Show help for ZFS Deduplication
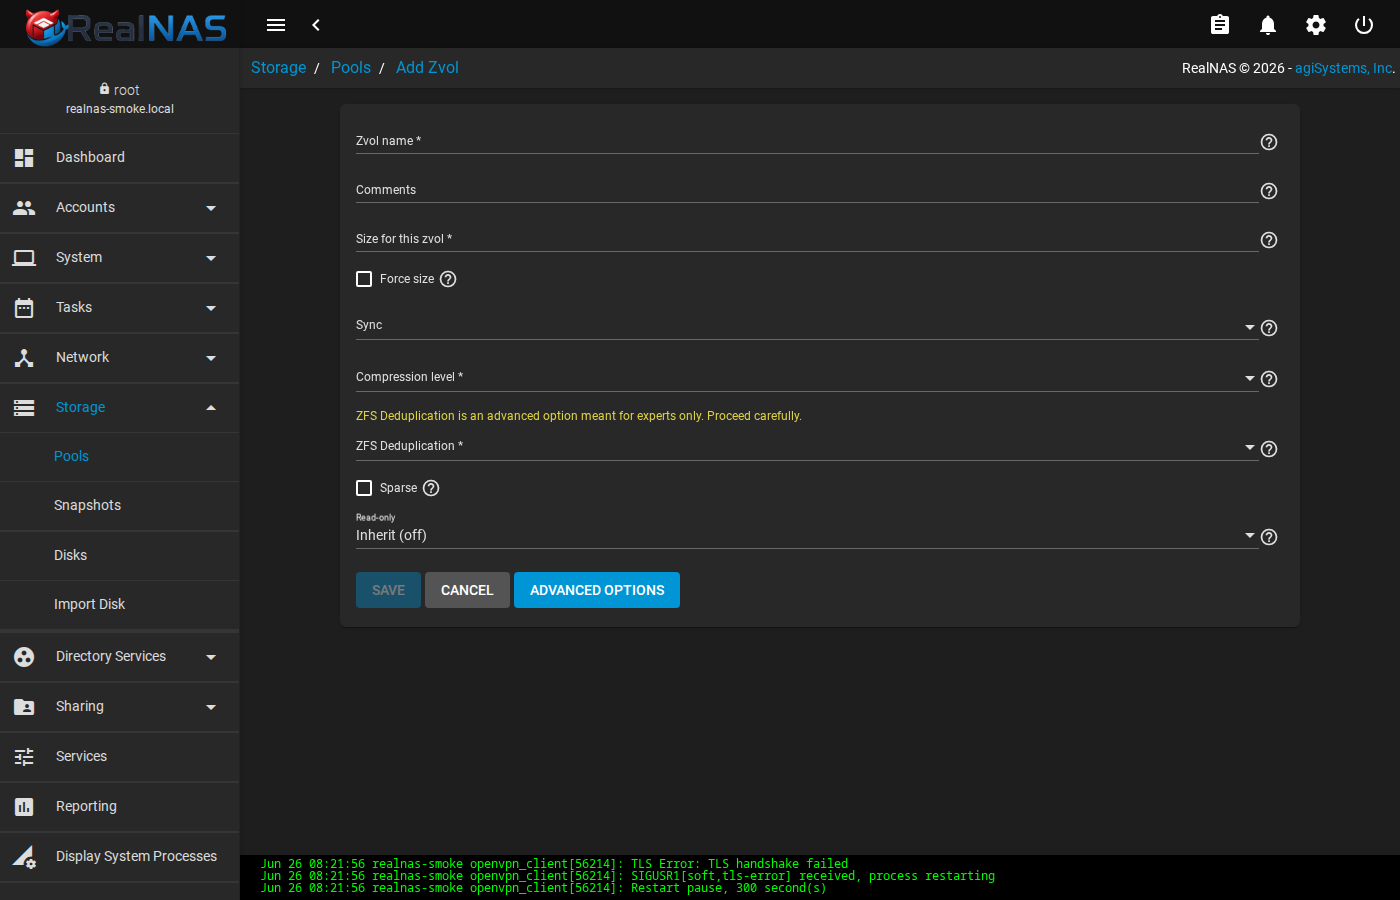The width and height of the screenshot is (1400, 900). click(x=1269, y=449)
